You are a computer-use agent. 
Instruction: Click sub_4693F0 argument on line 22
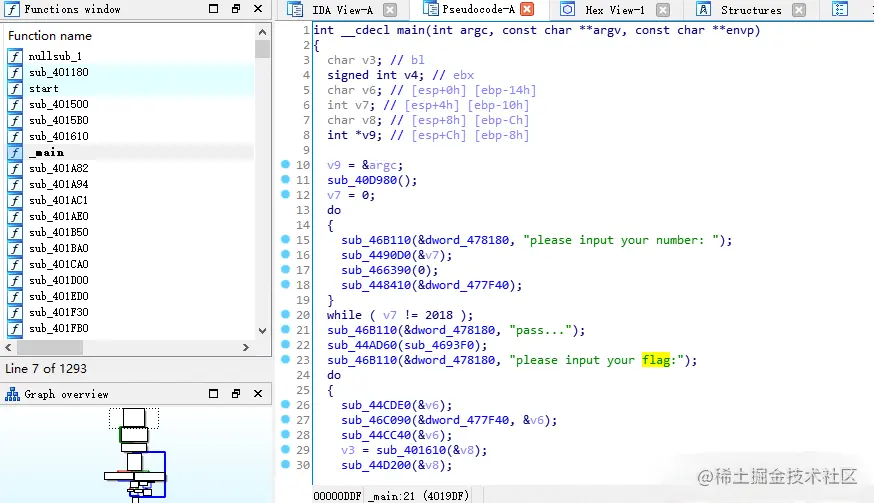[440, 345]
